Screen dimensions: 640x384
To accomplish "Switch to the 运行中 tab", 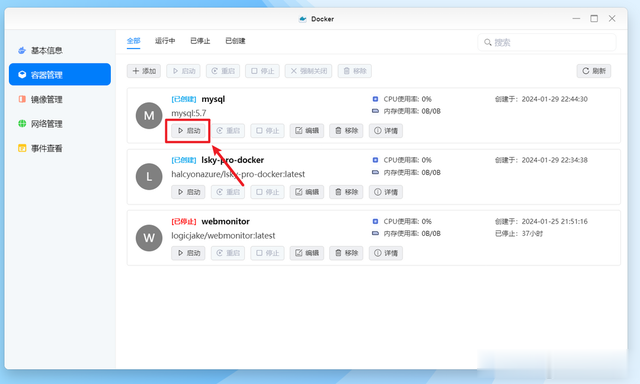I will tap(165, 41).
